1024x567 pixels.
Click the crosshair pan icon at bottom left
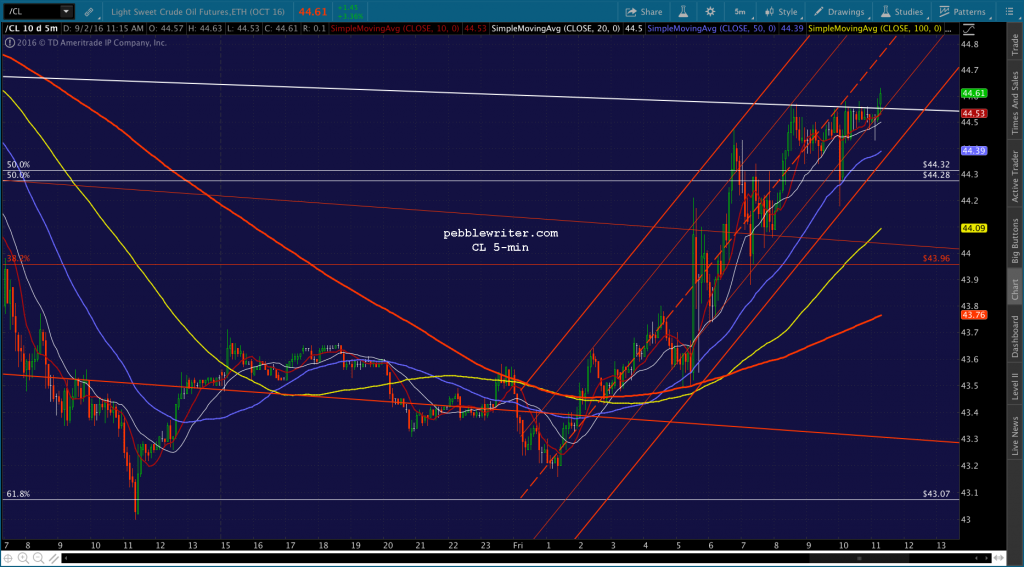pyautogui.click(x=9, y=558)
